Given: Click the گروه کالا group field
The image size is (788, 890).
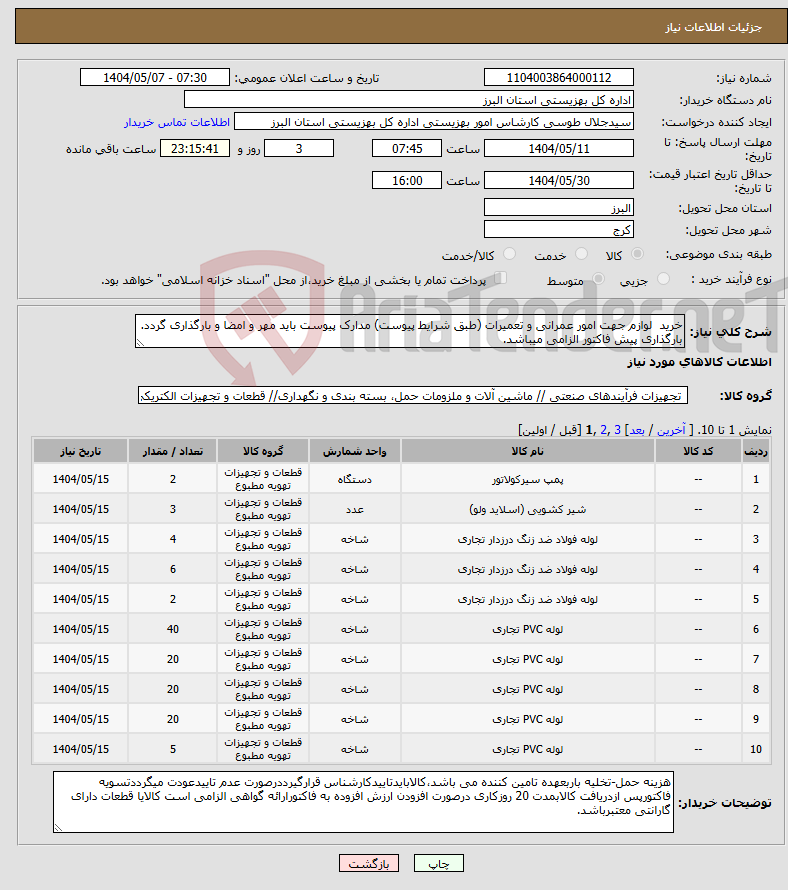Looking at the screenshot, I should 413,396.
